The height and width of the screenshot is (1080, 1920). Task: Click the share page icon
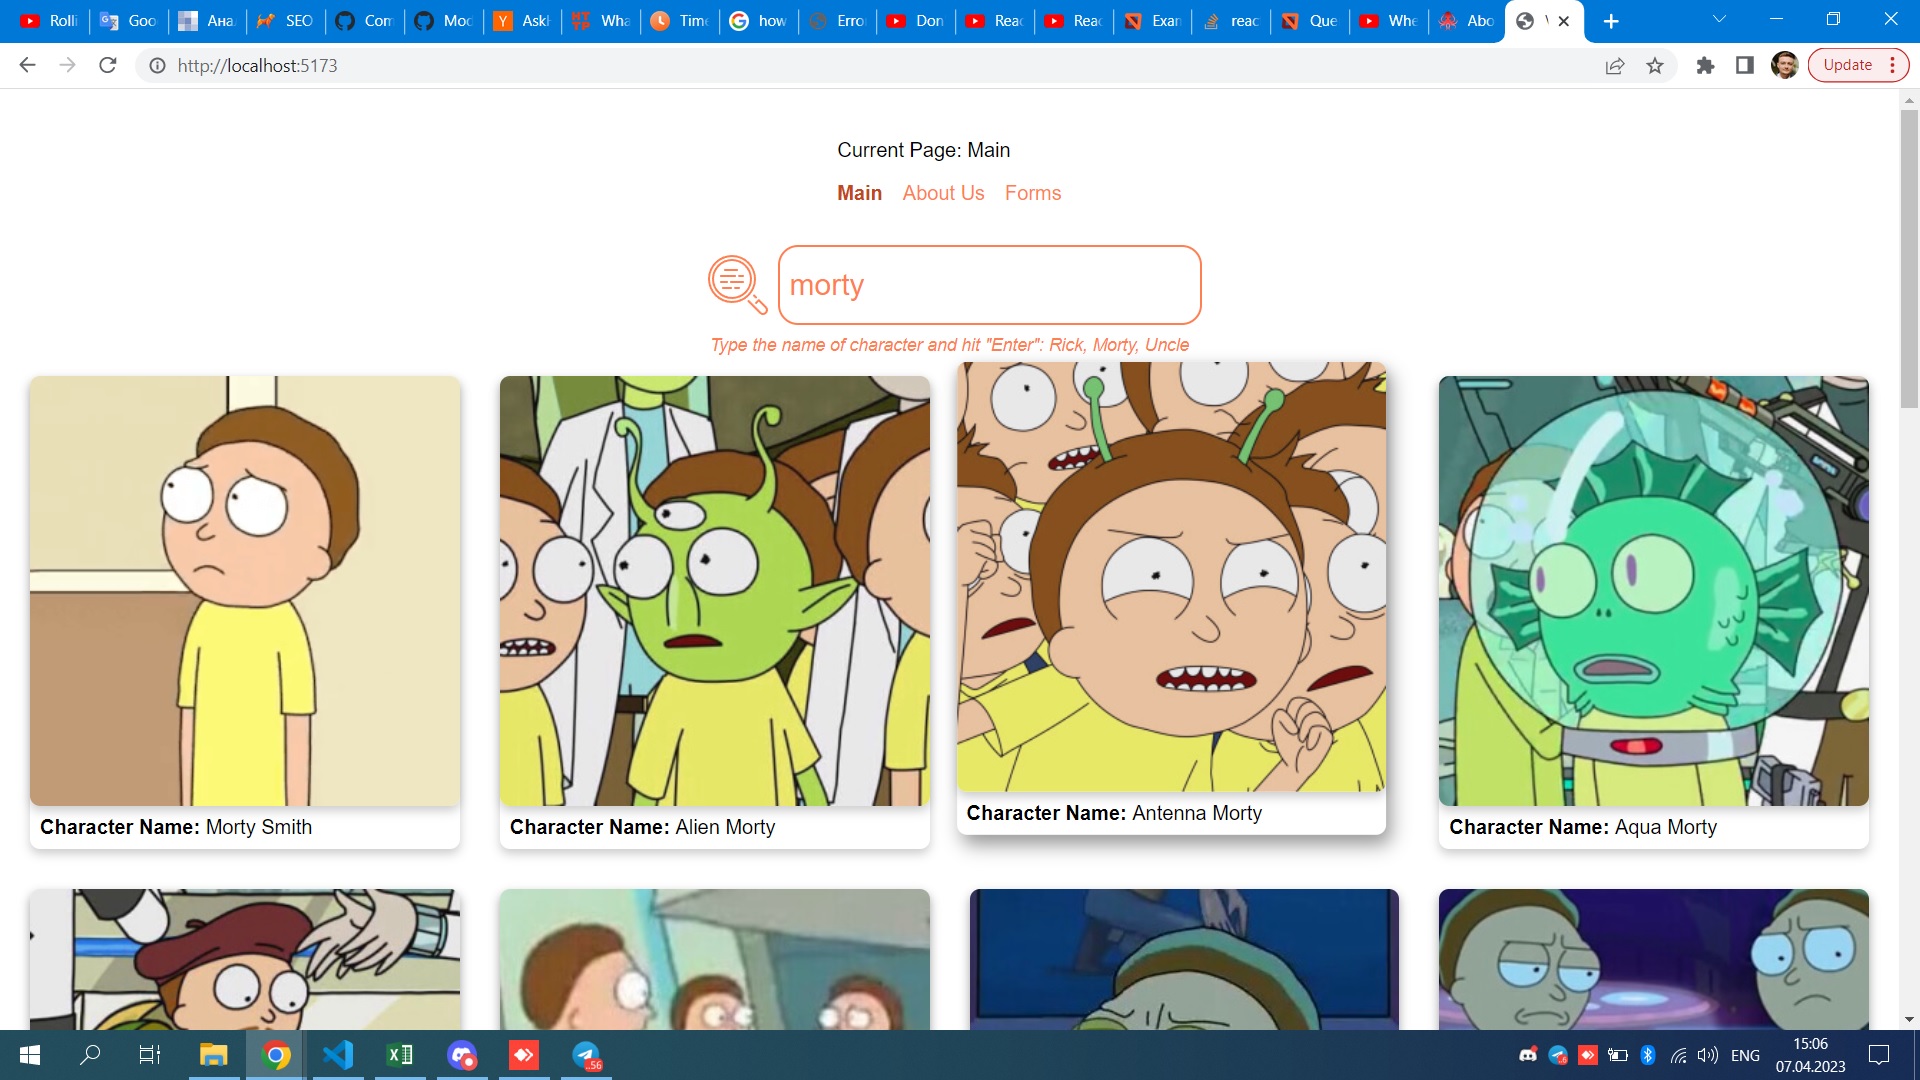1615,66
